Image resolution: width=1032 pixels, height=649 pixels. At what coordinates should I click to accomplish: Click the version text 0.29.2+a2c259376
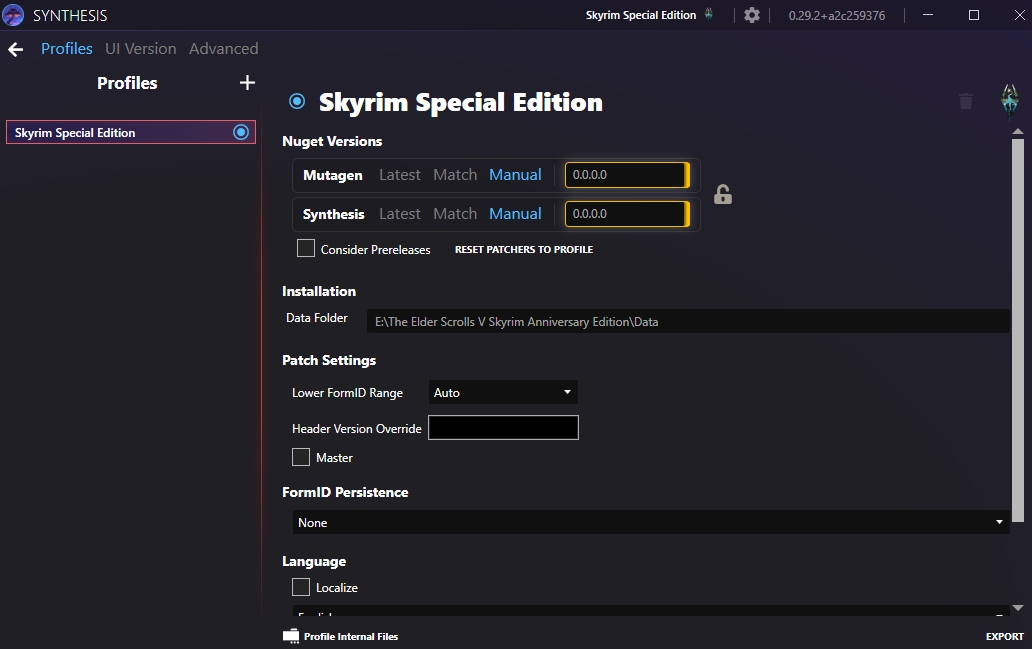click(x=837, y=15)
